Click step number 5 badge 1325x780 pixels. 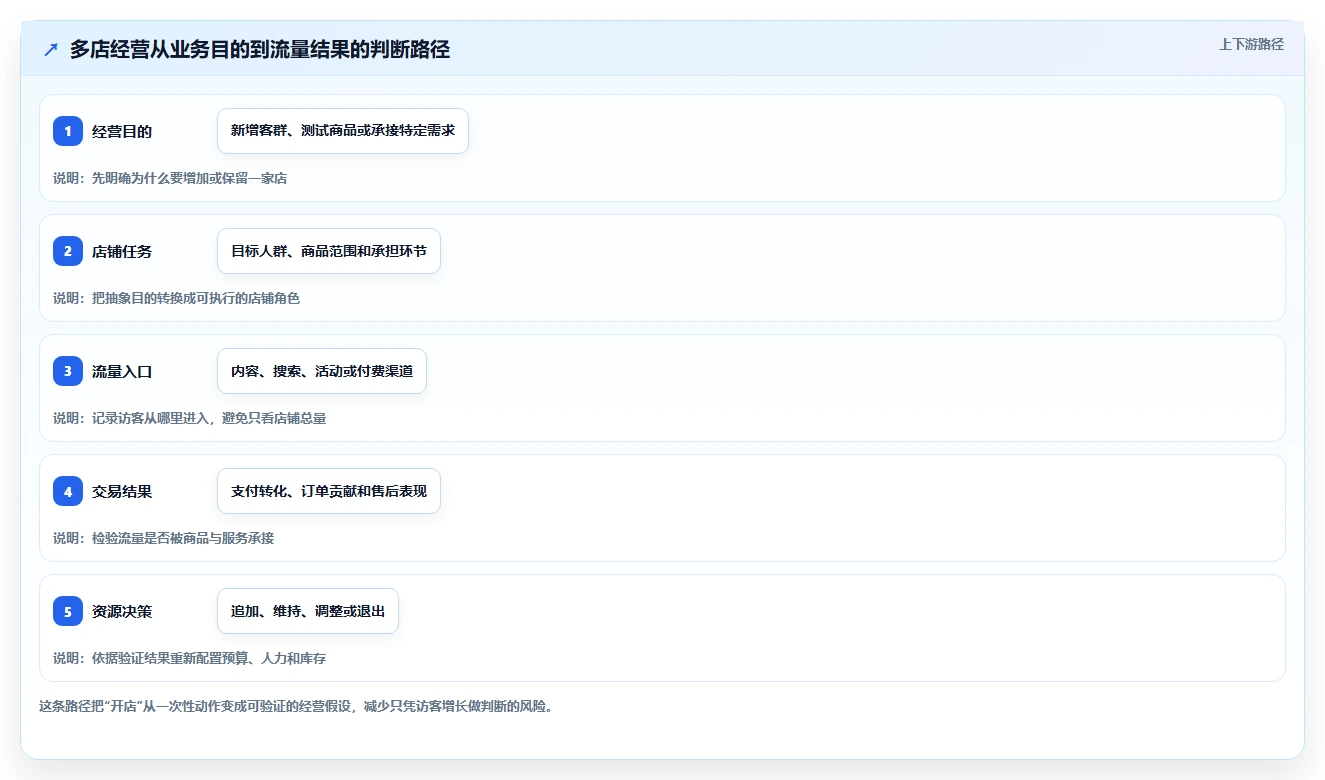[x=68, y=611]
